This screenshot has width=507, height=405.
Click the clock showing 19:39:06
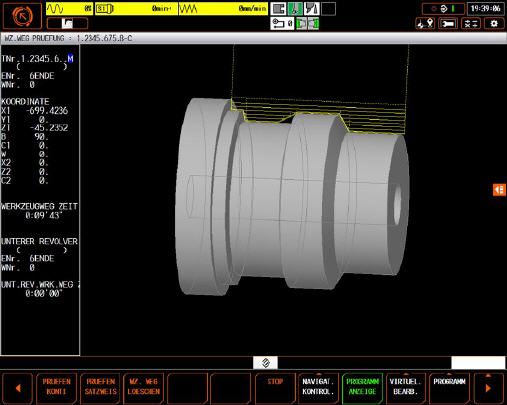pyautogui.click(x=485, y=9)
